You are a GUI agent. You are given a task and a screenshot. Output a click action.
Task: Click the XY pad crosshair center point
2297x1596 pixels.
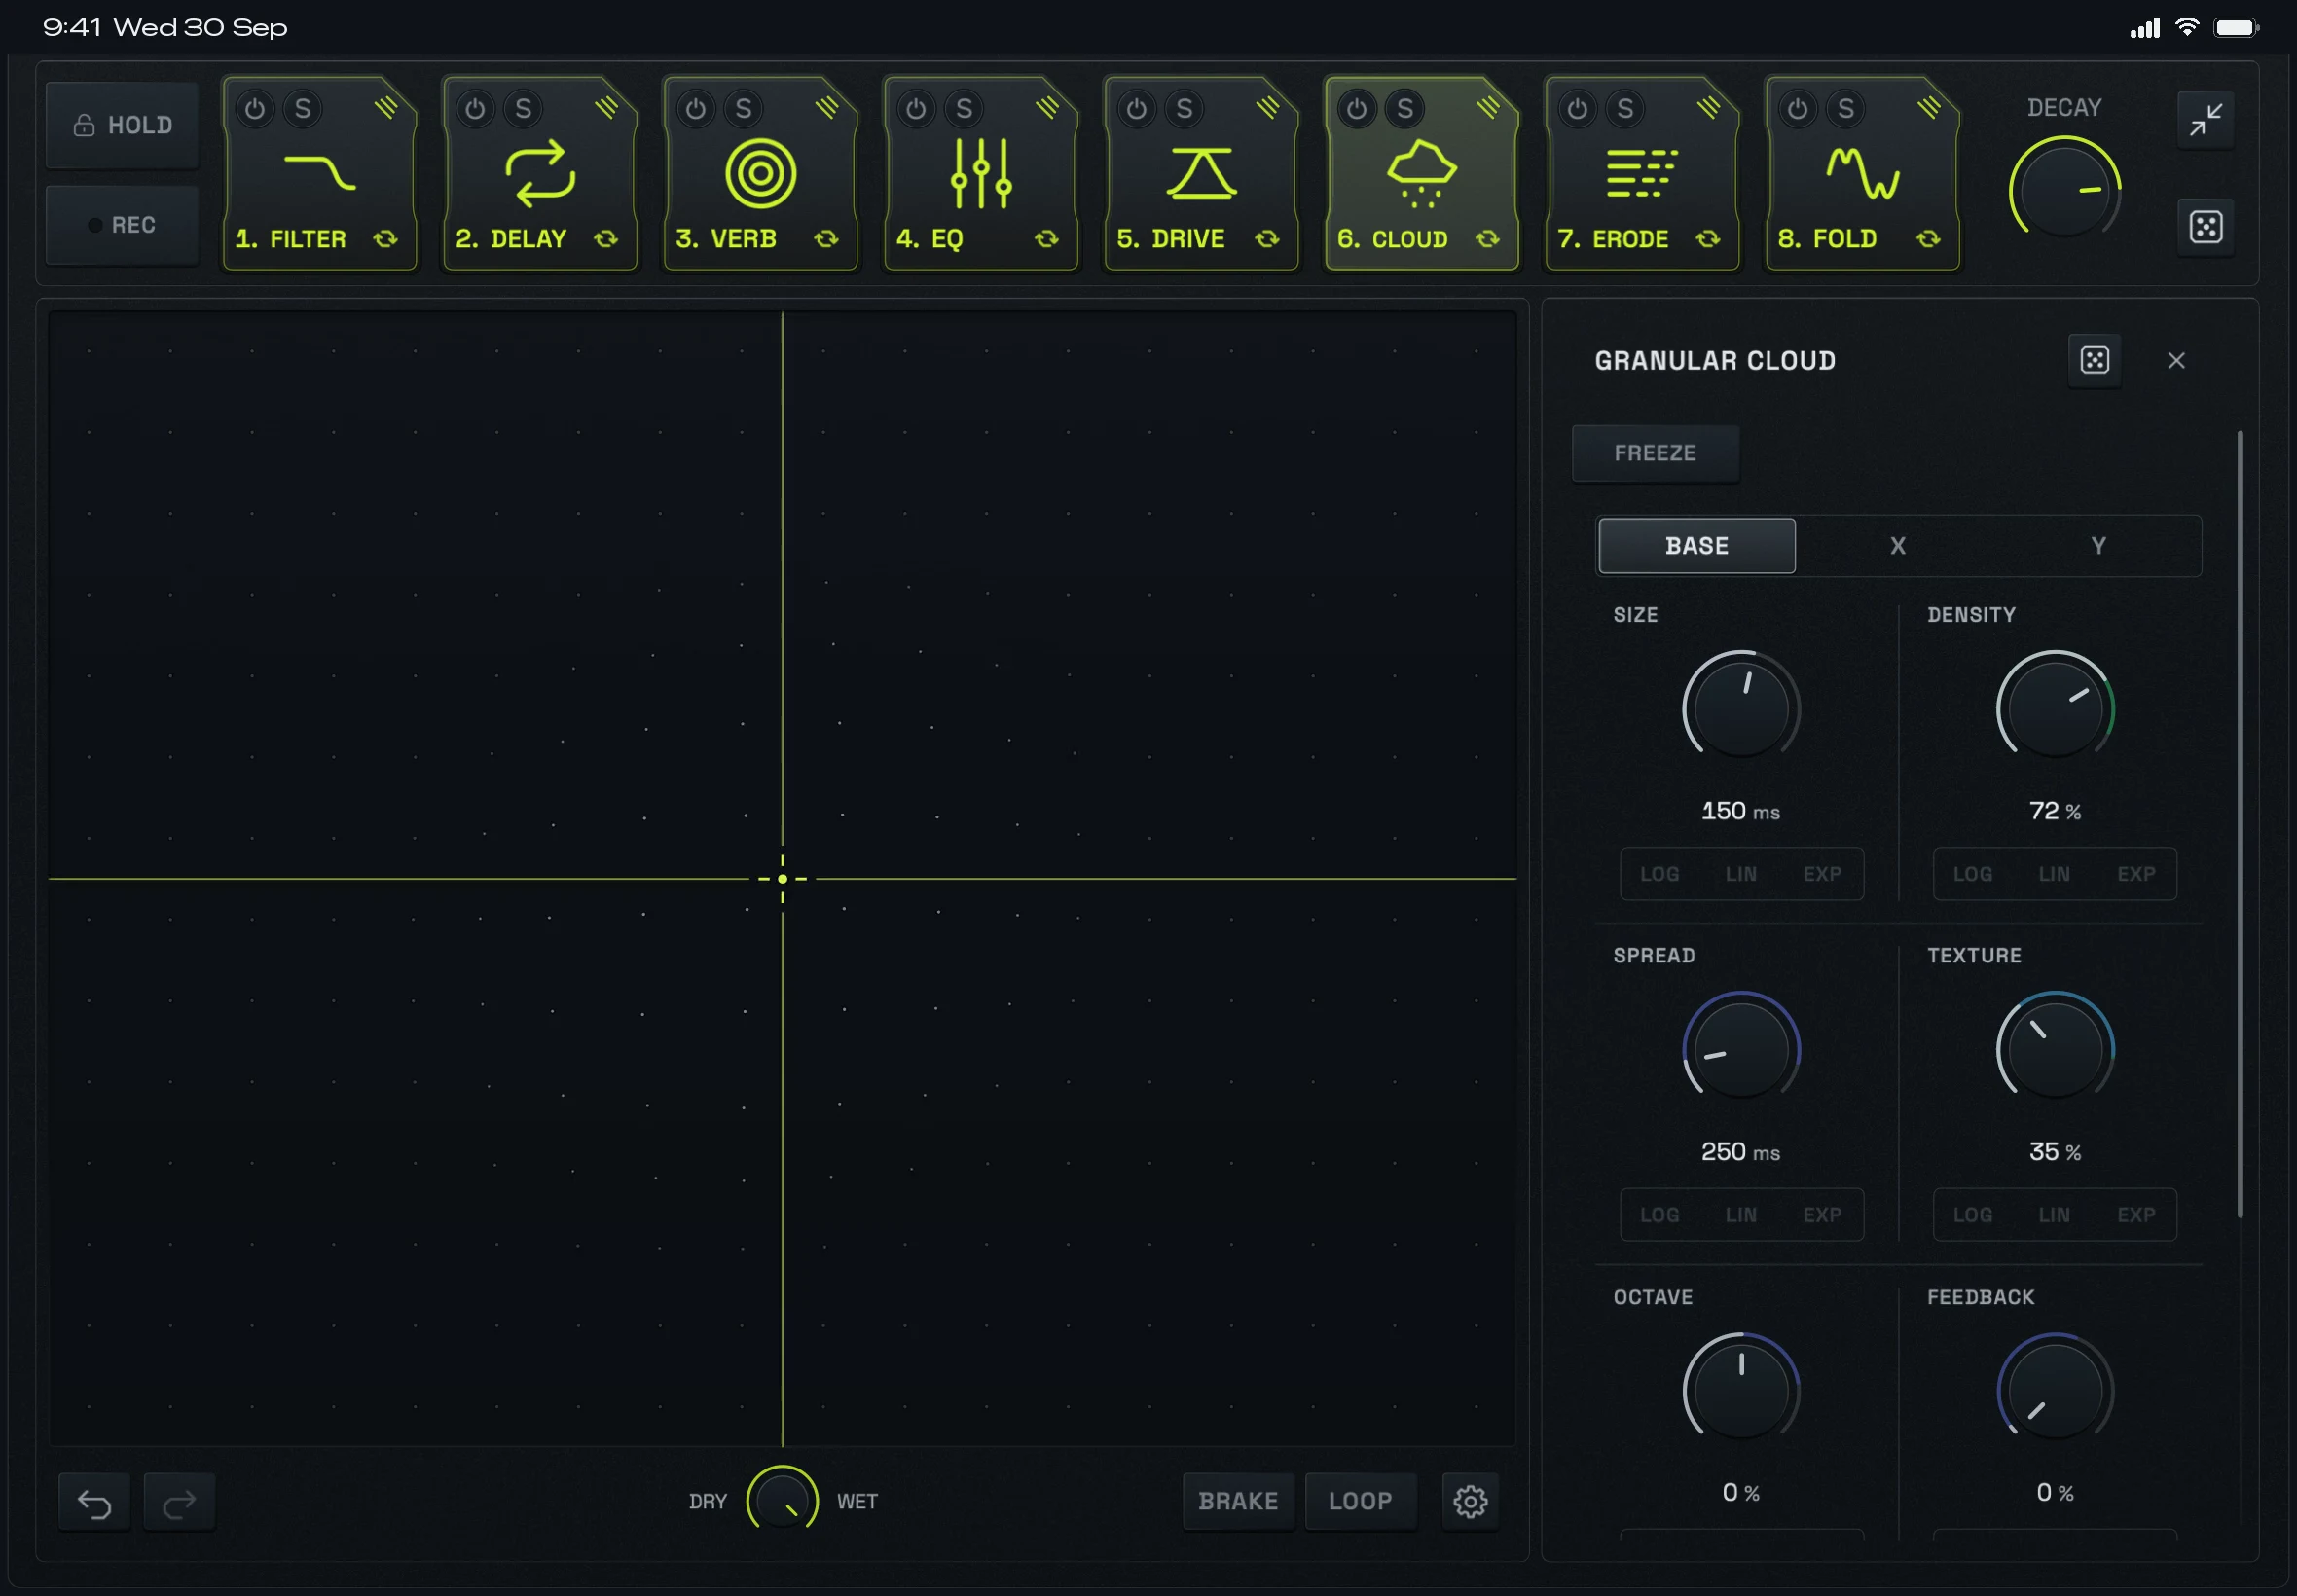tap(782, 879)
